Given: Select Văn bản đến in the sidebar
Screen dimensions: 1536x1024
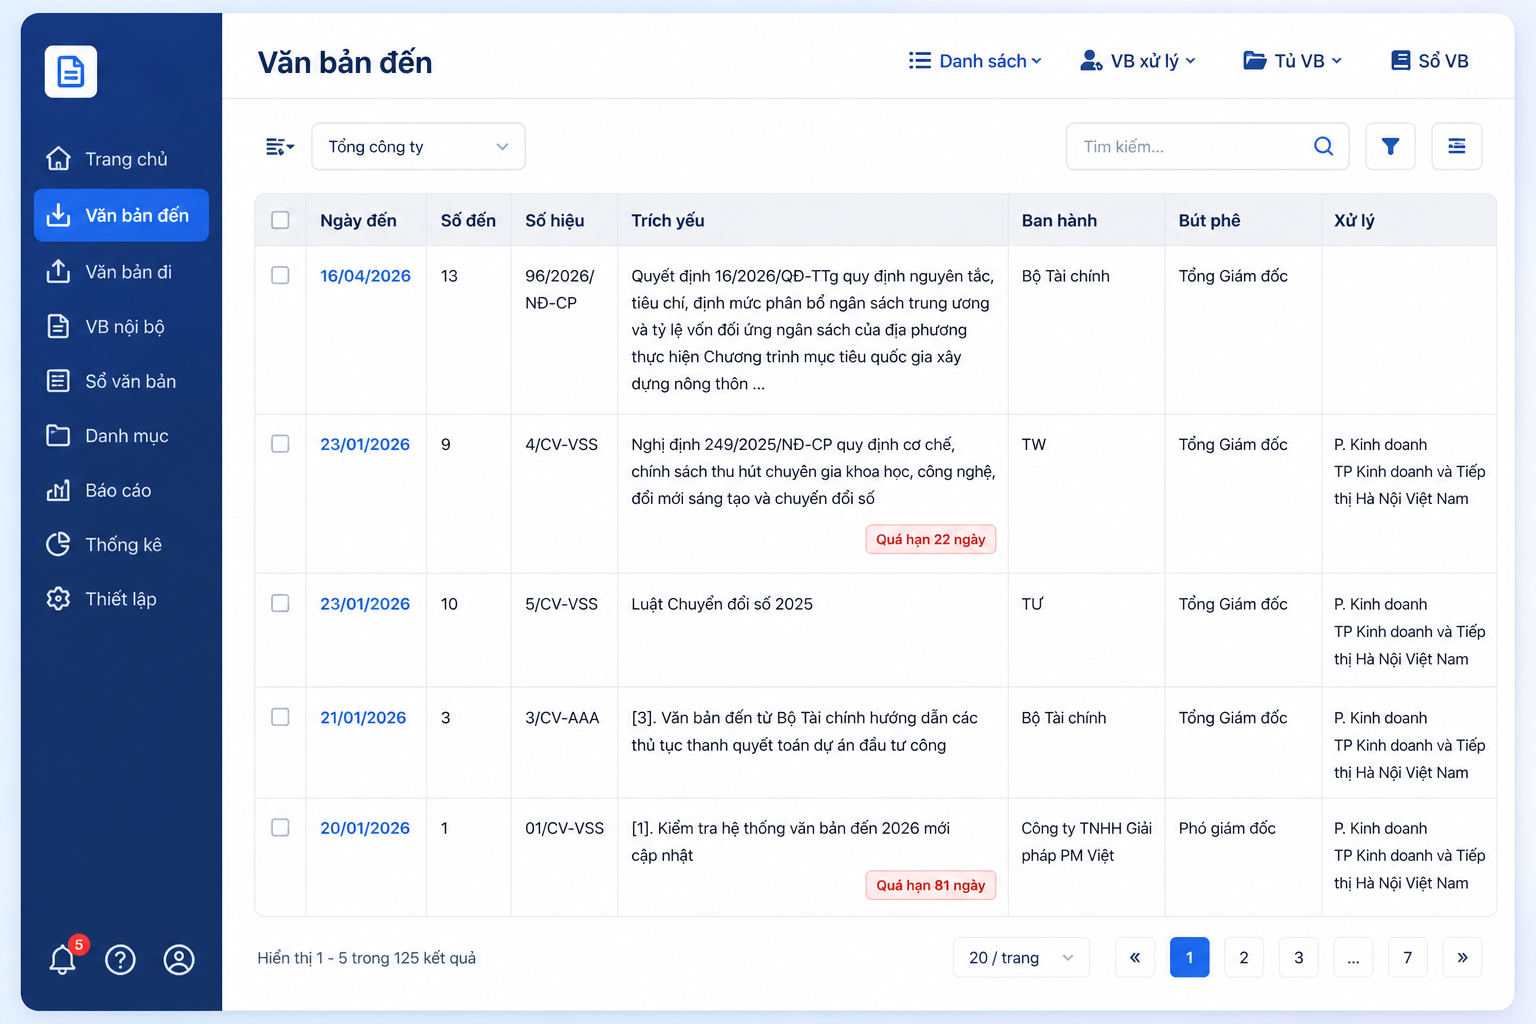Looking at the screenshot, I should click(121, 215).
